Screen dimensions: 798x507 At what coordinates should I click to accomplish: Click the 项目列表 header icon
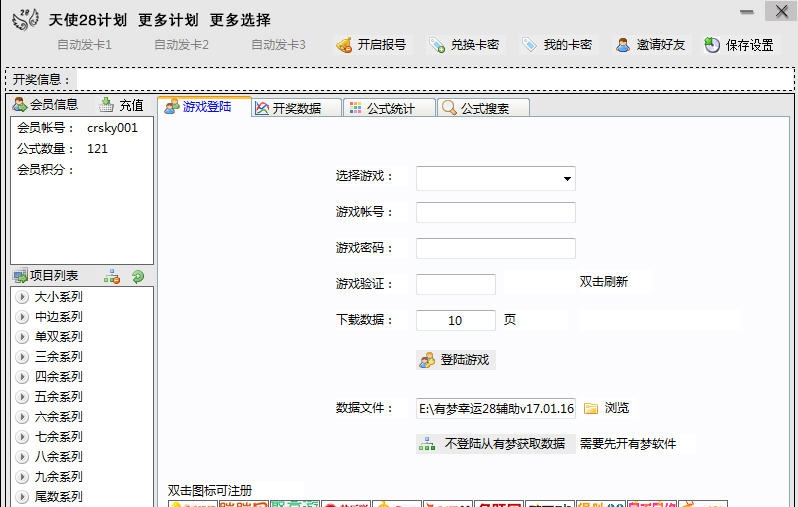point(20,276)
